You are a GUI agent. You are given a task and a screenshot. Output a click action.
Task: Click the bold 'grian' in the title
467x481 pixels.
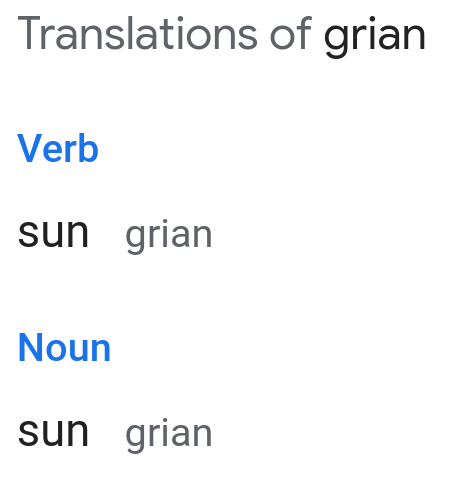pyautogui.click(x=375, y=37)
